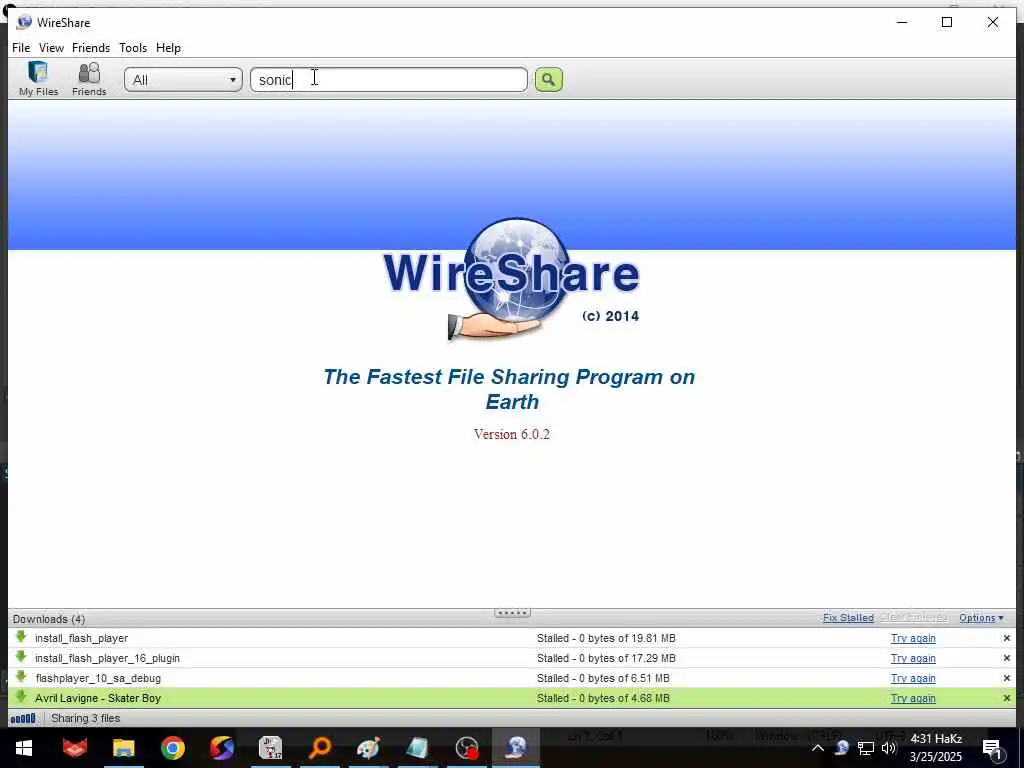Click Try again for install_flash_player_16_plugin
1024x768 pixels.
pyautogui.click(x=913, y=658)
